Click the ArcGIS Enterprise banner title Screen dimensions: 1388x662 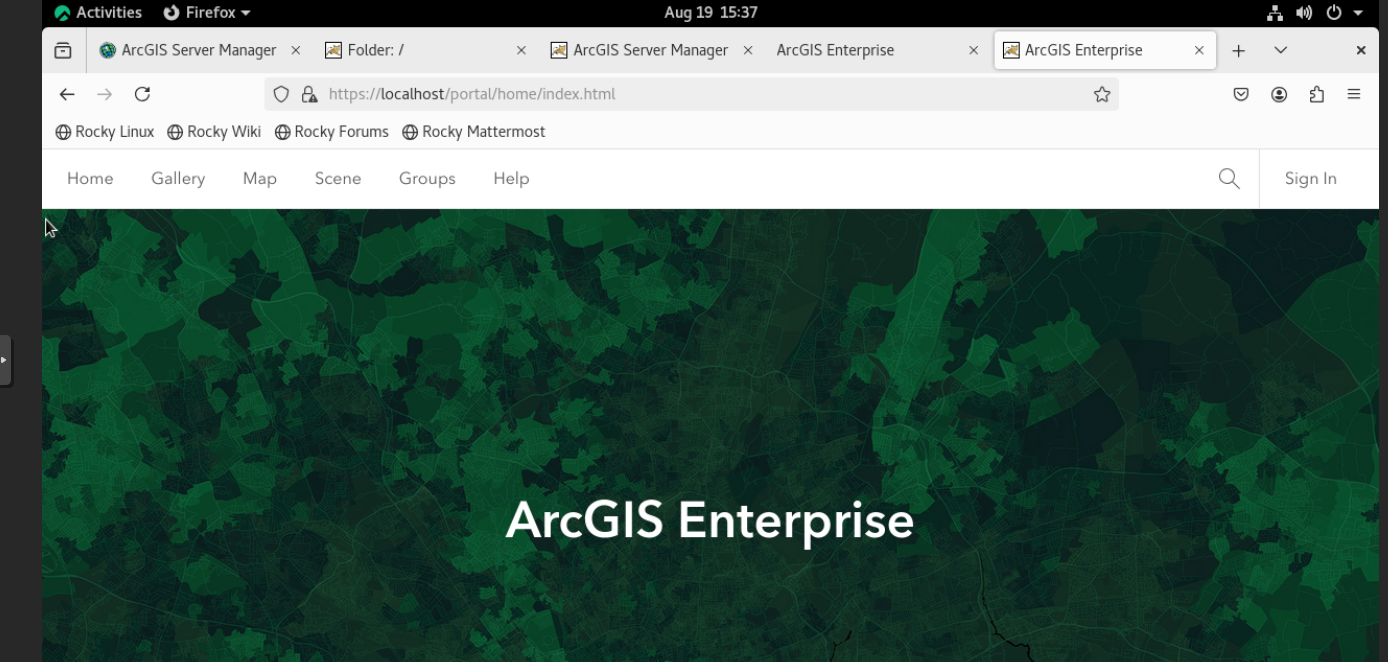point(710,521)
